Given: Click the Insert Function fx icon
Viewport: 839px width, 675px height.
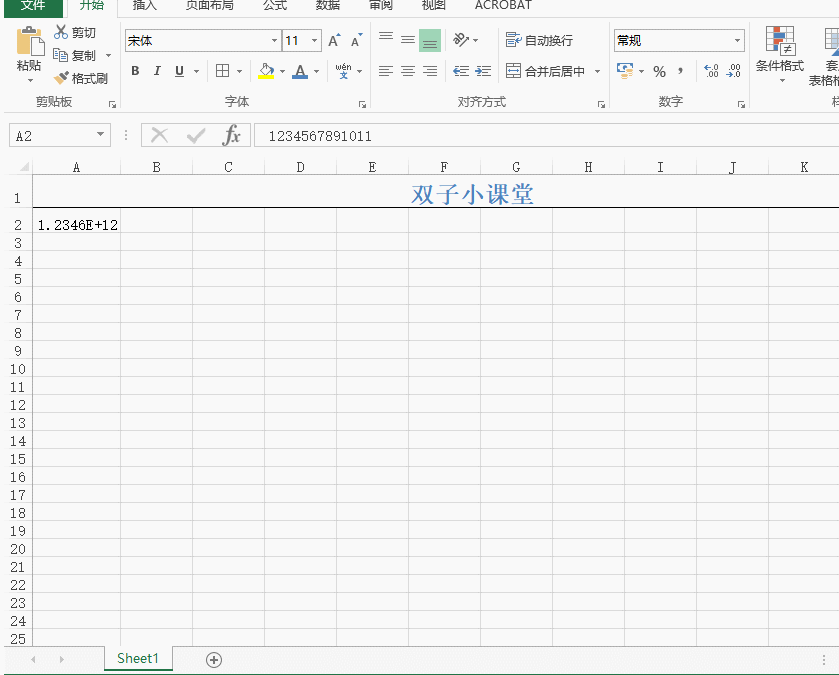Looking at the screenshot, I should click(232, 136).
